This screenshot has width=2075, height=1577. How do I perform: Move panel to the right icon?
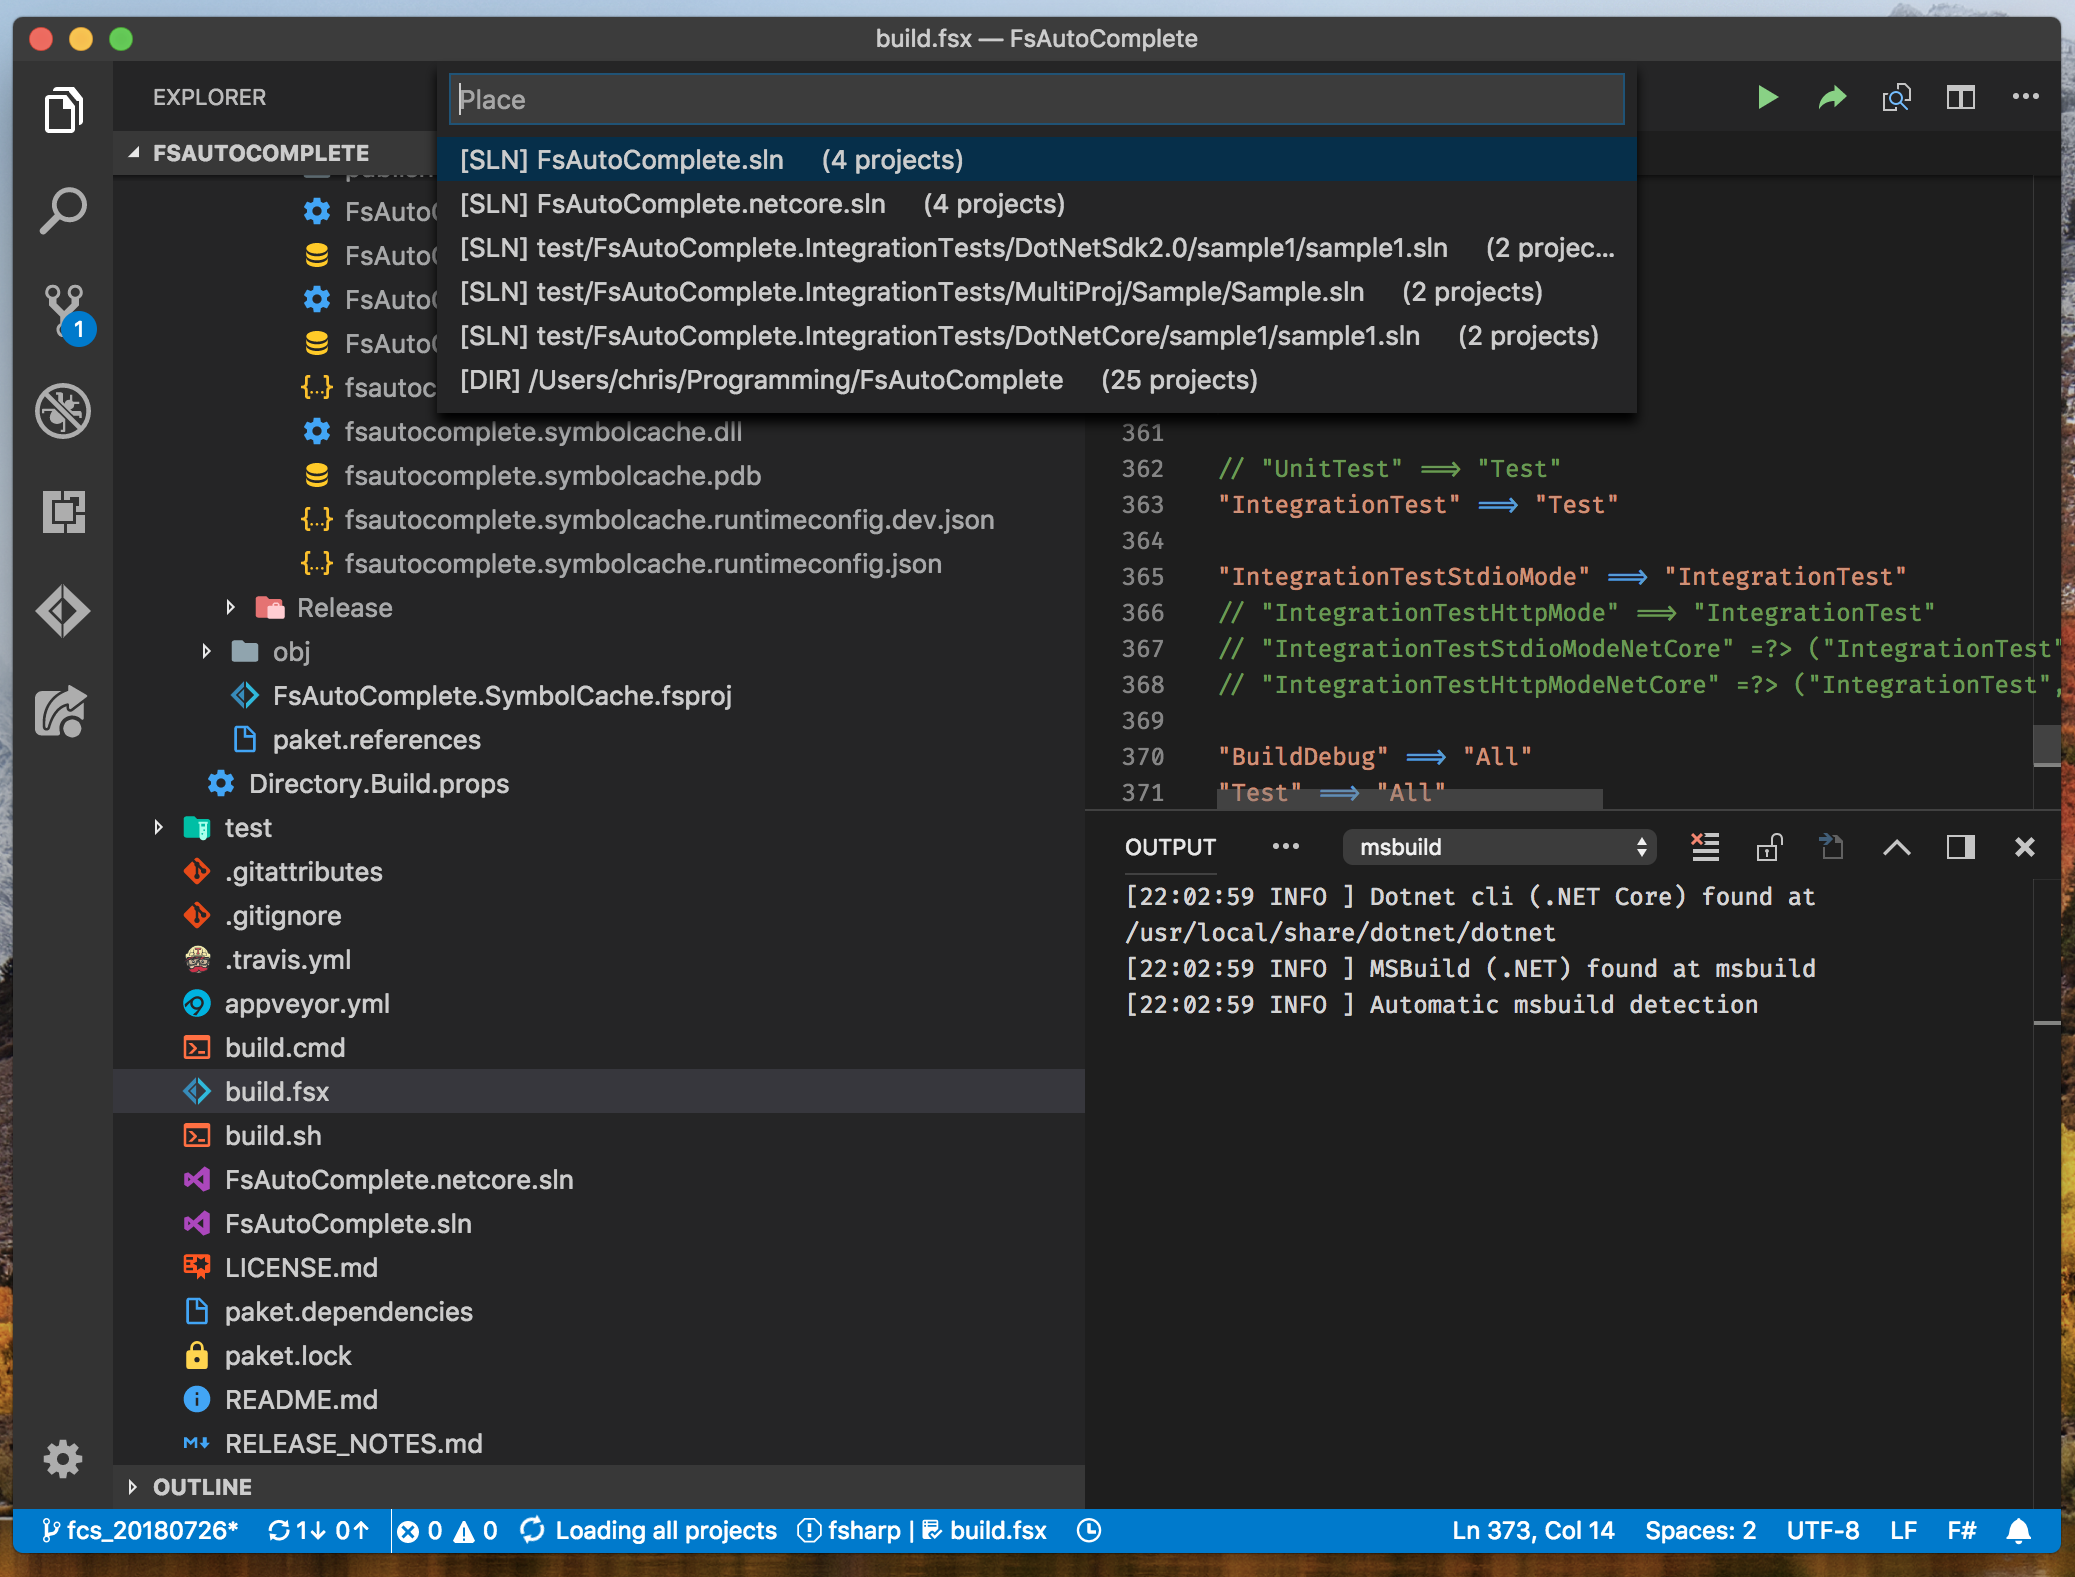[1960, 847]
